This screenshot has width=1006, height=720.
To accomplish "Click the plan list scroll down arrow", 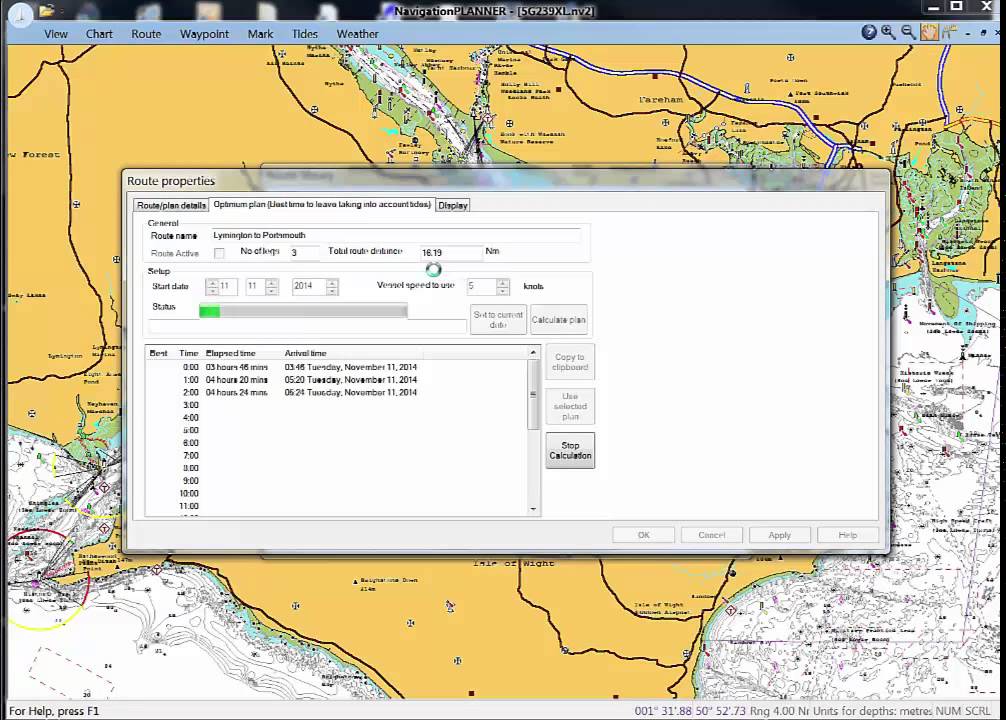I will (x=533, y=509).
